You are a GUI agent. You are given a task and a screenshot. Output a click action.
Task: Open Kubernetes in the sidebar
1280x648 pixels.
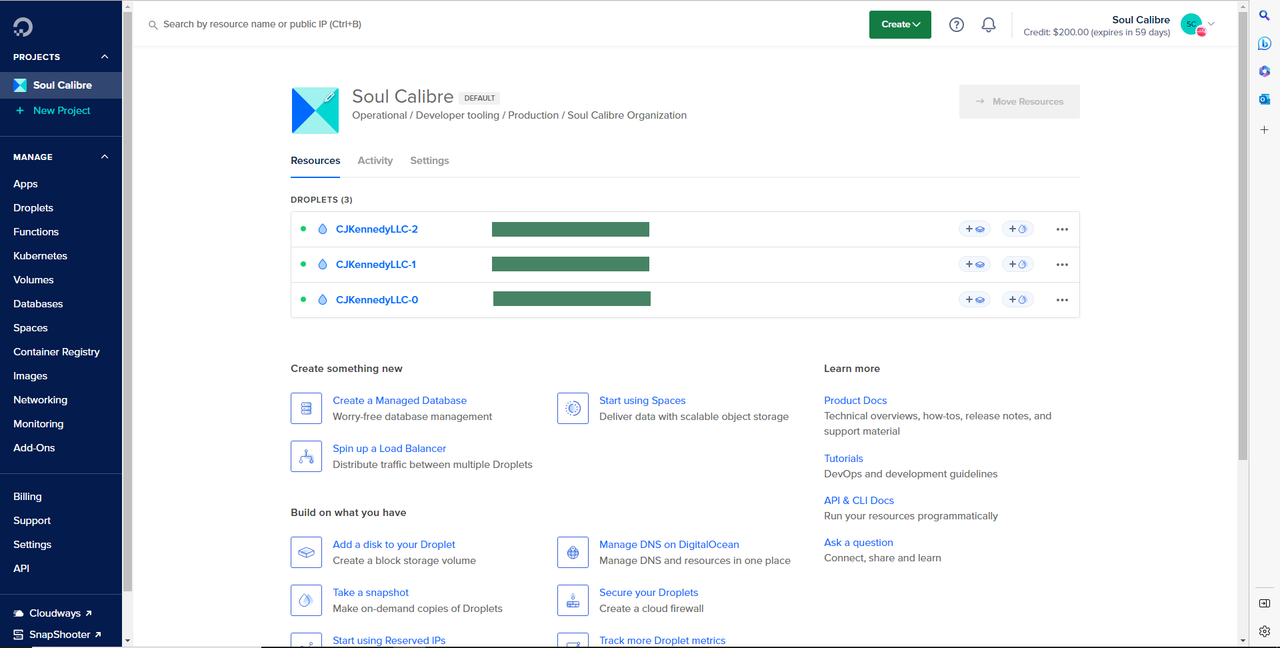[42, 256]
